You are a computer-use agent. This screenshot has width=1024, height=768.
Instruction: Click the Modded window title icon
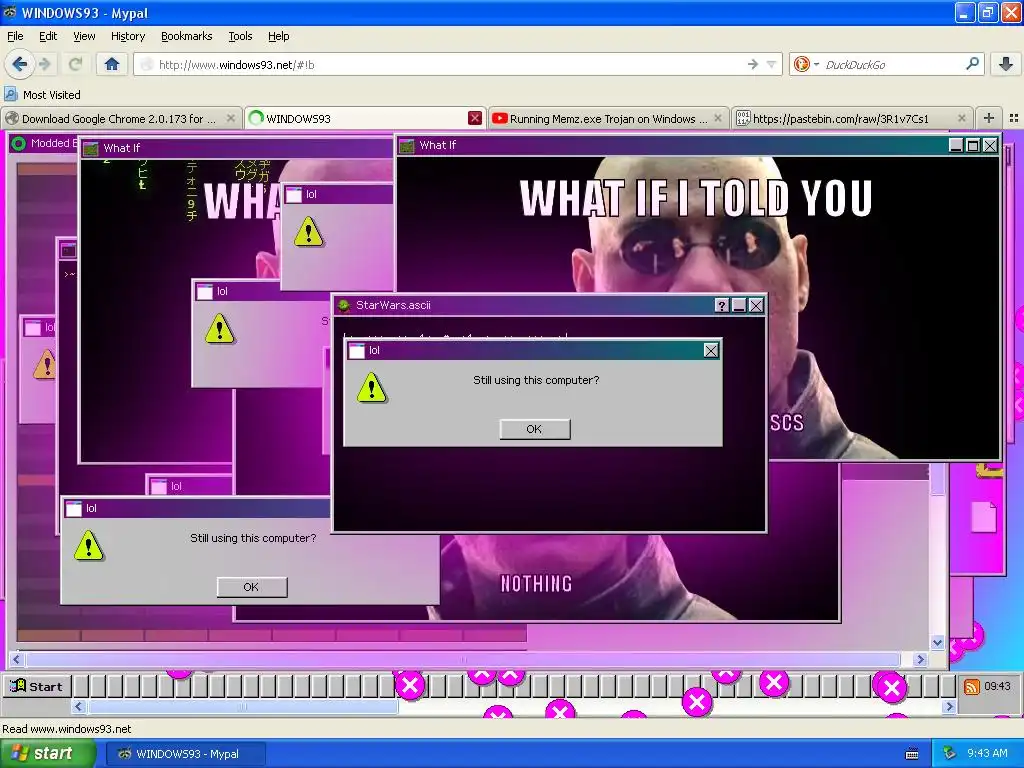[x=18, y=143]
